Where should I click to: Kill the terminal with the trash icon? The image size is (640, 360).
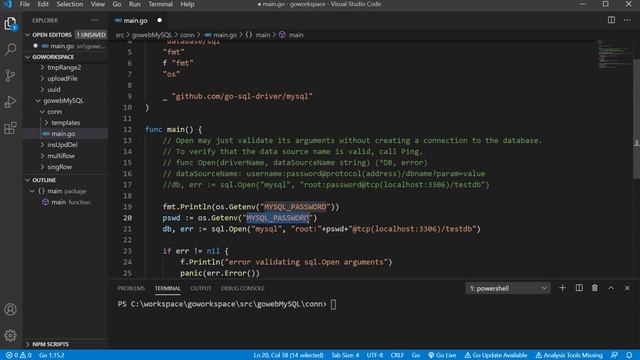click(x=595, y=288)
